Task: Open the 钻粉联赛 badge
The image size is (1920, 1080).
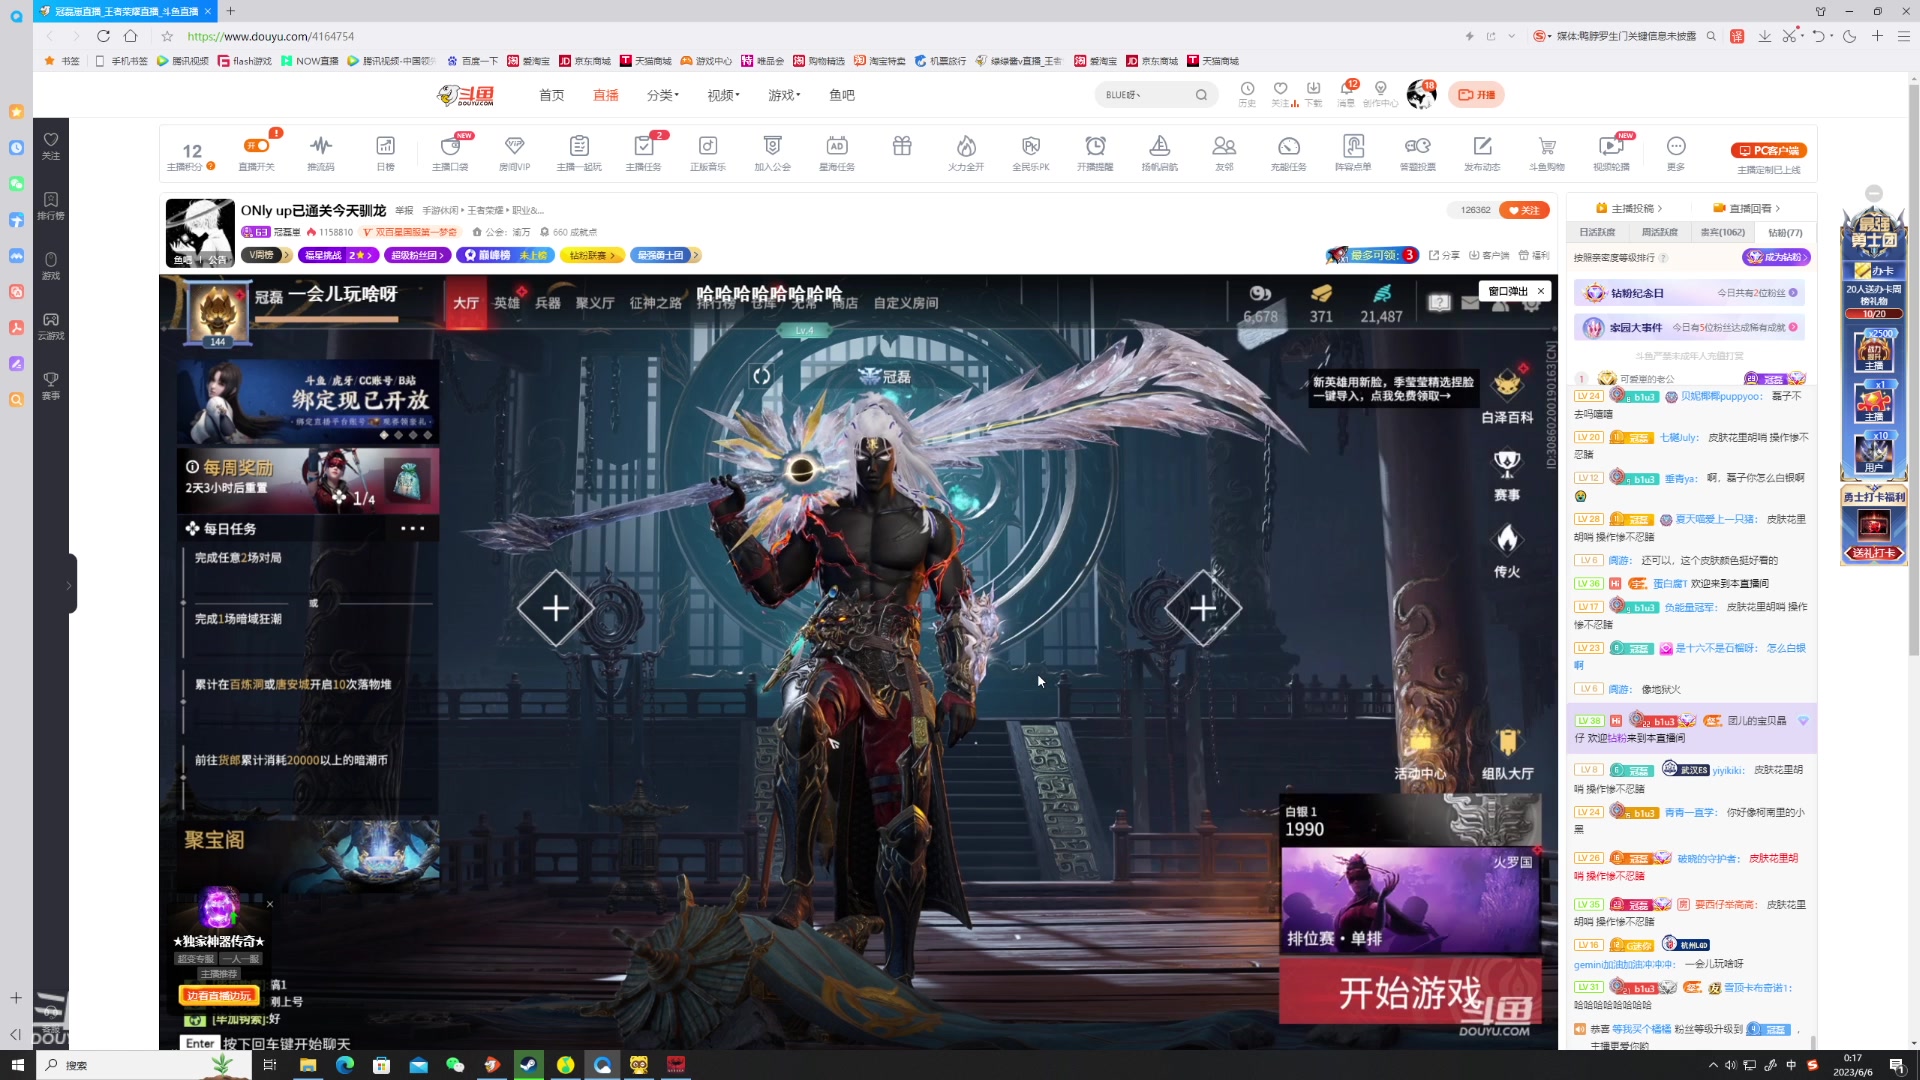Action: [x=592, y=255]
